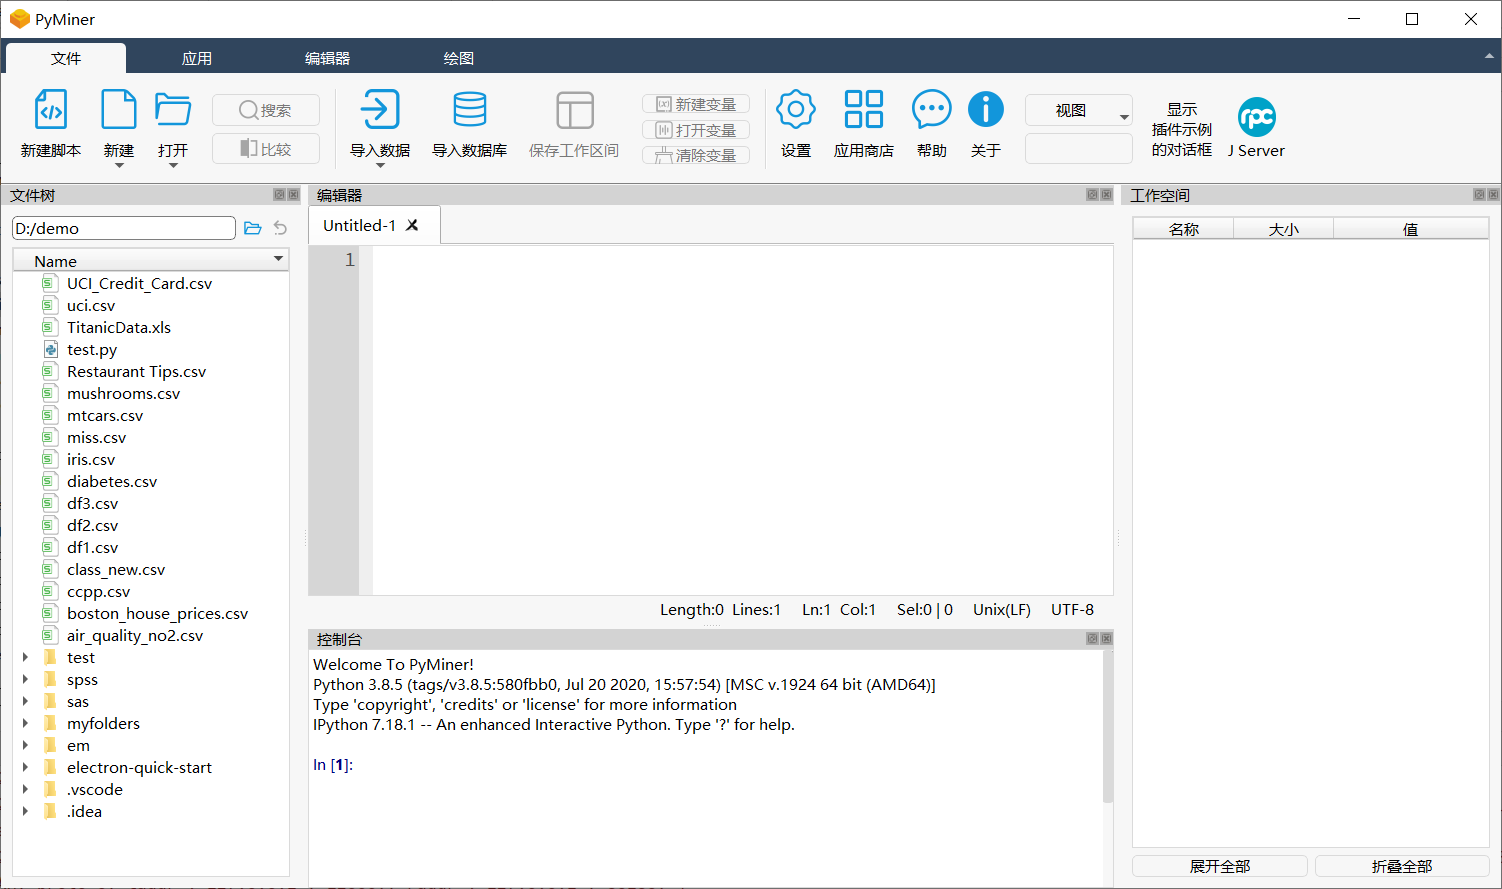Close the 文件树 panel
Image resolution: width=1502 pixels, height=889 pixels.
(293, 195)
